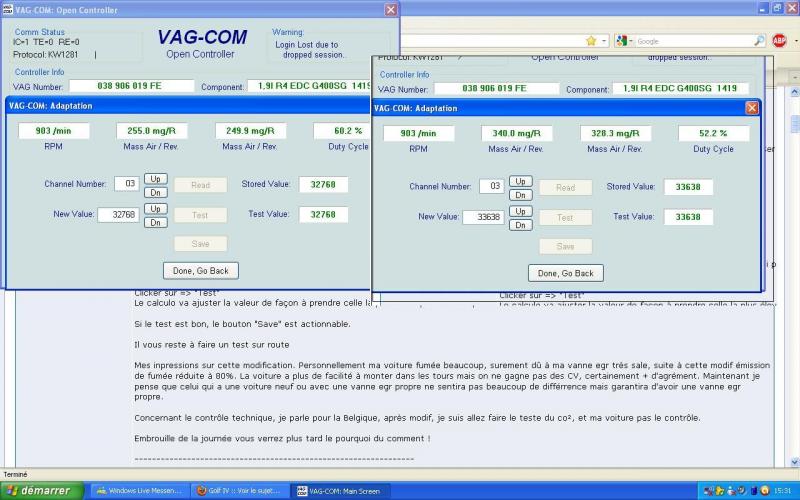
Task: Click the 60.2 % Duty Cycle reading
Action: [342, 131]
